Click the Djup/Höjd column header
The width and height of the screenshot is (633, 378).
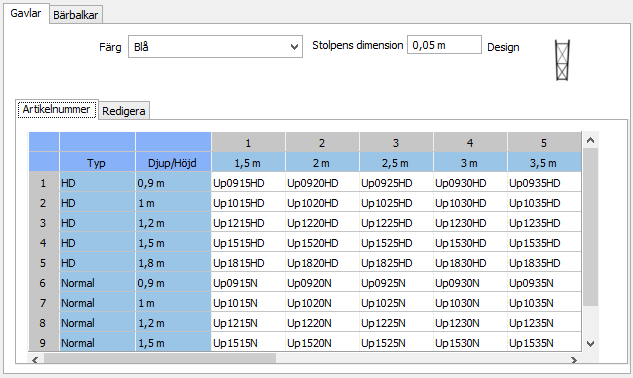coord(173,163)
